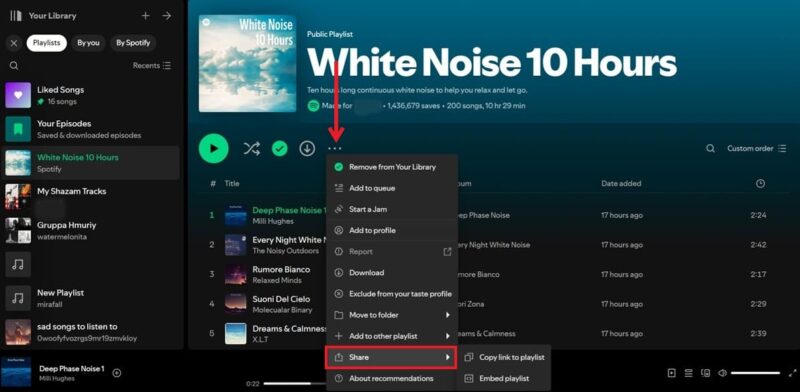Image resolution: width=800 pixels, height=392 pixels.
Task: Add current song to Liked Songs
Action: pyautogui.click(x=117, y=373)
